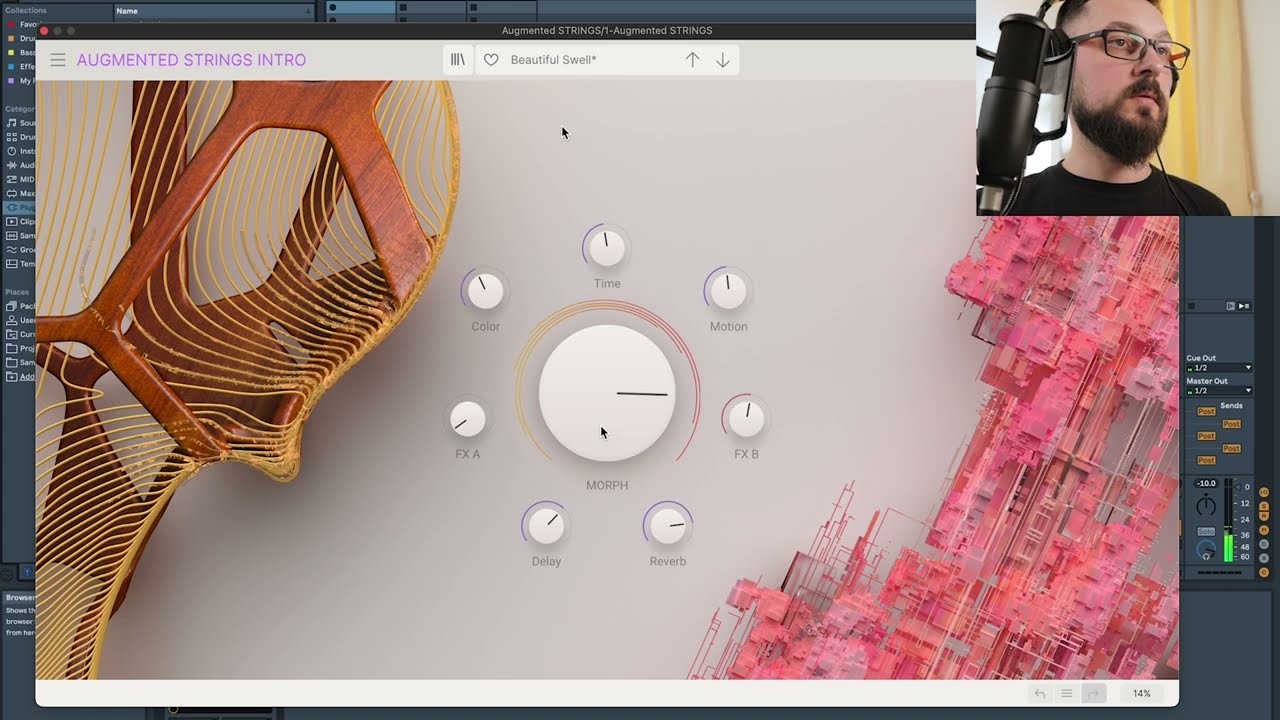The height and width of the screenshot is (720, 1280).
Task: Click the FX B knob
Action: [746, 419]
